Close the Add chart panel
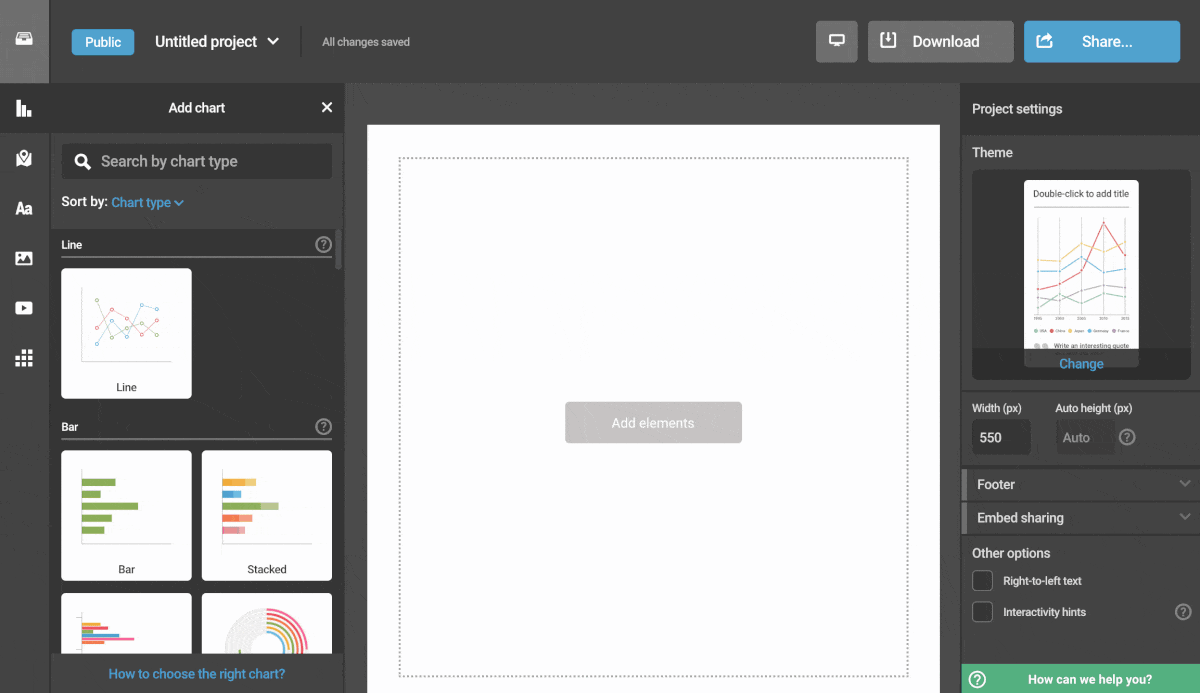1200x693 pixels. [x=327, y=108]
